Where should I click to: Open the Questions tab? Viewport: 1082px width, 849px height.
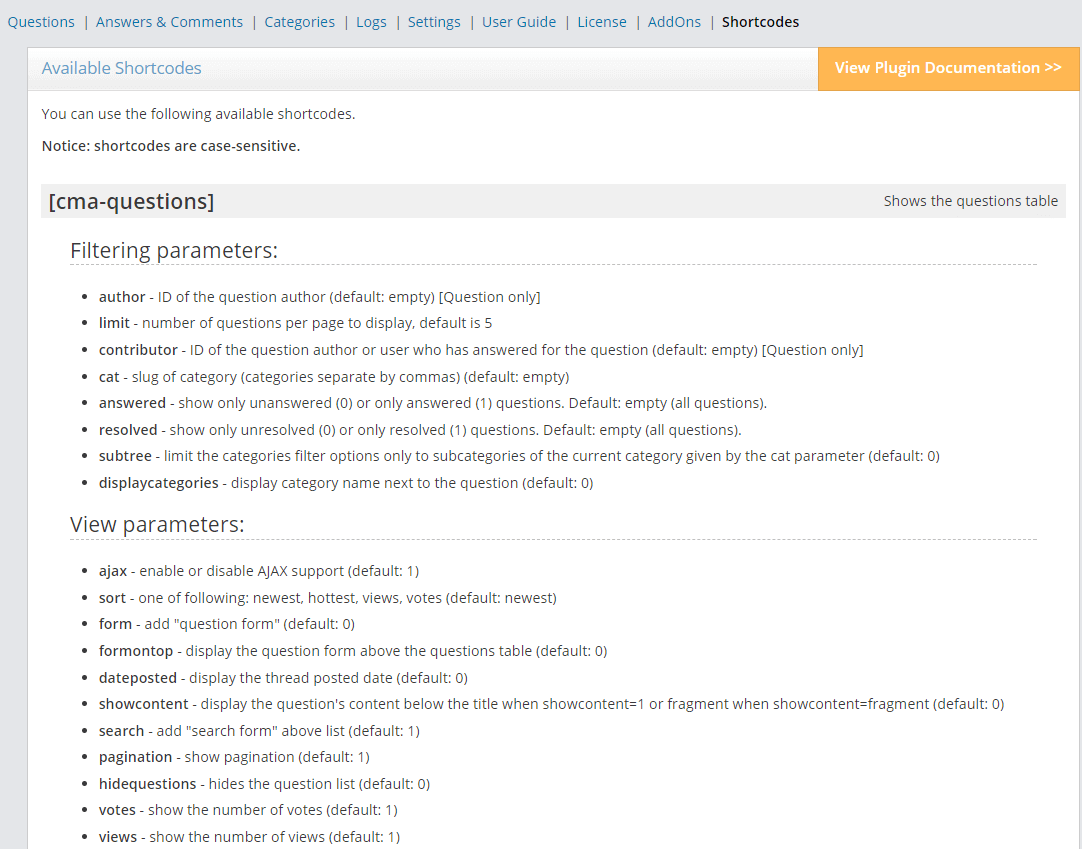tap(41, 21)
